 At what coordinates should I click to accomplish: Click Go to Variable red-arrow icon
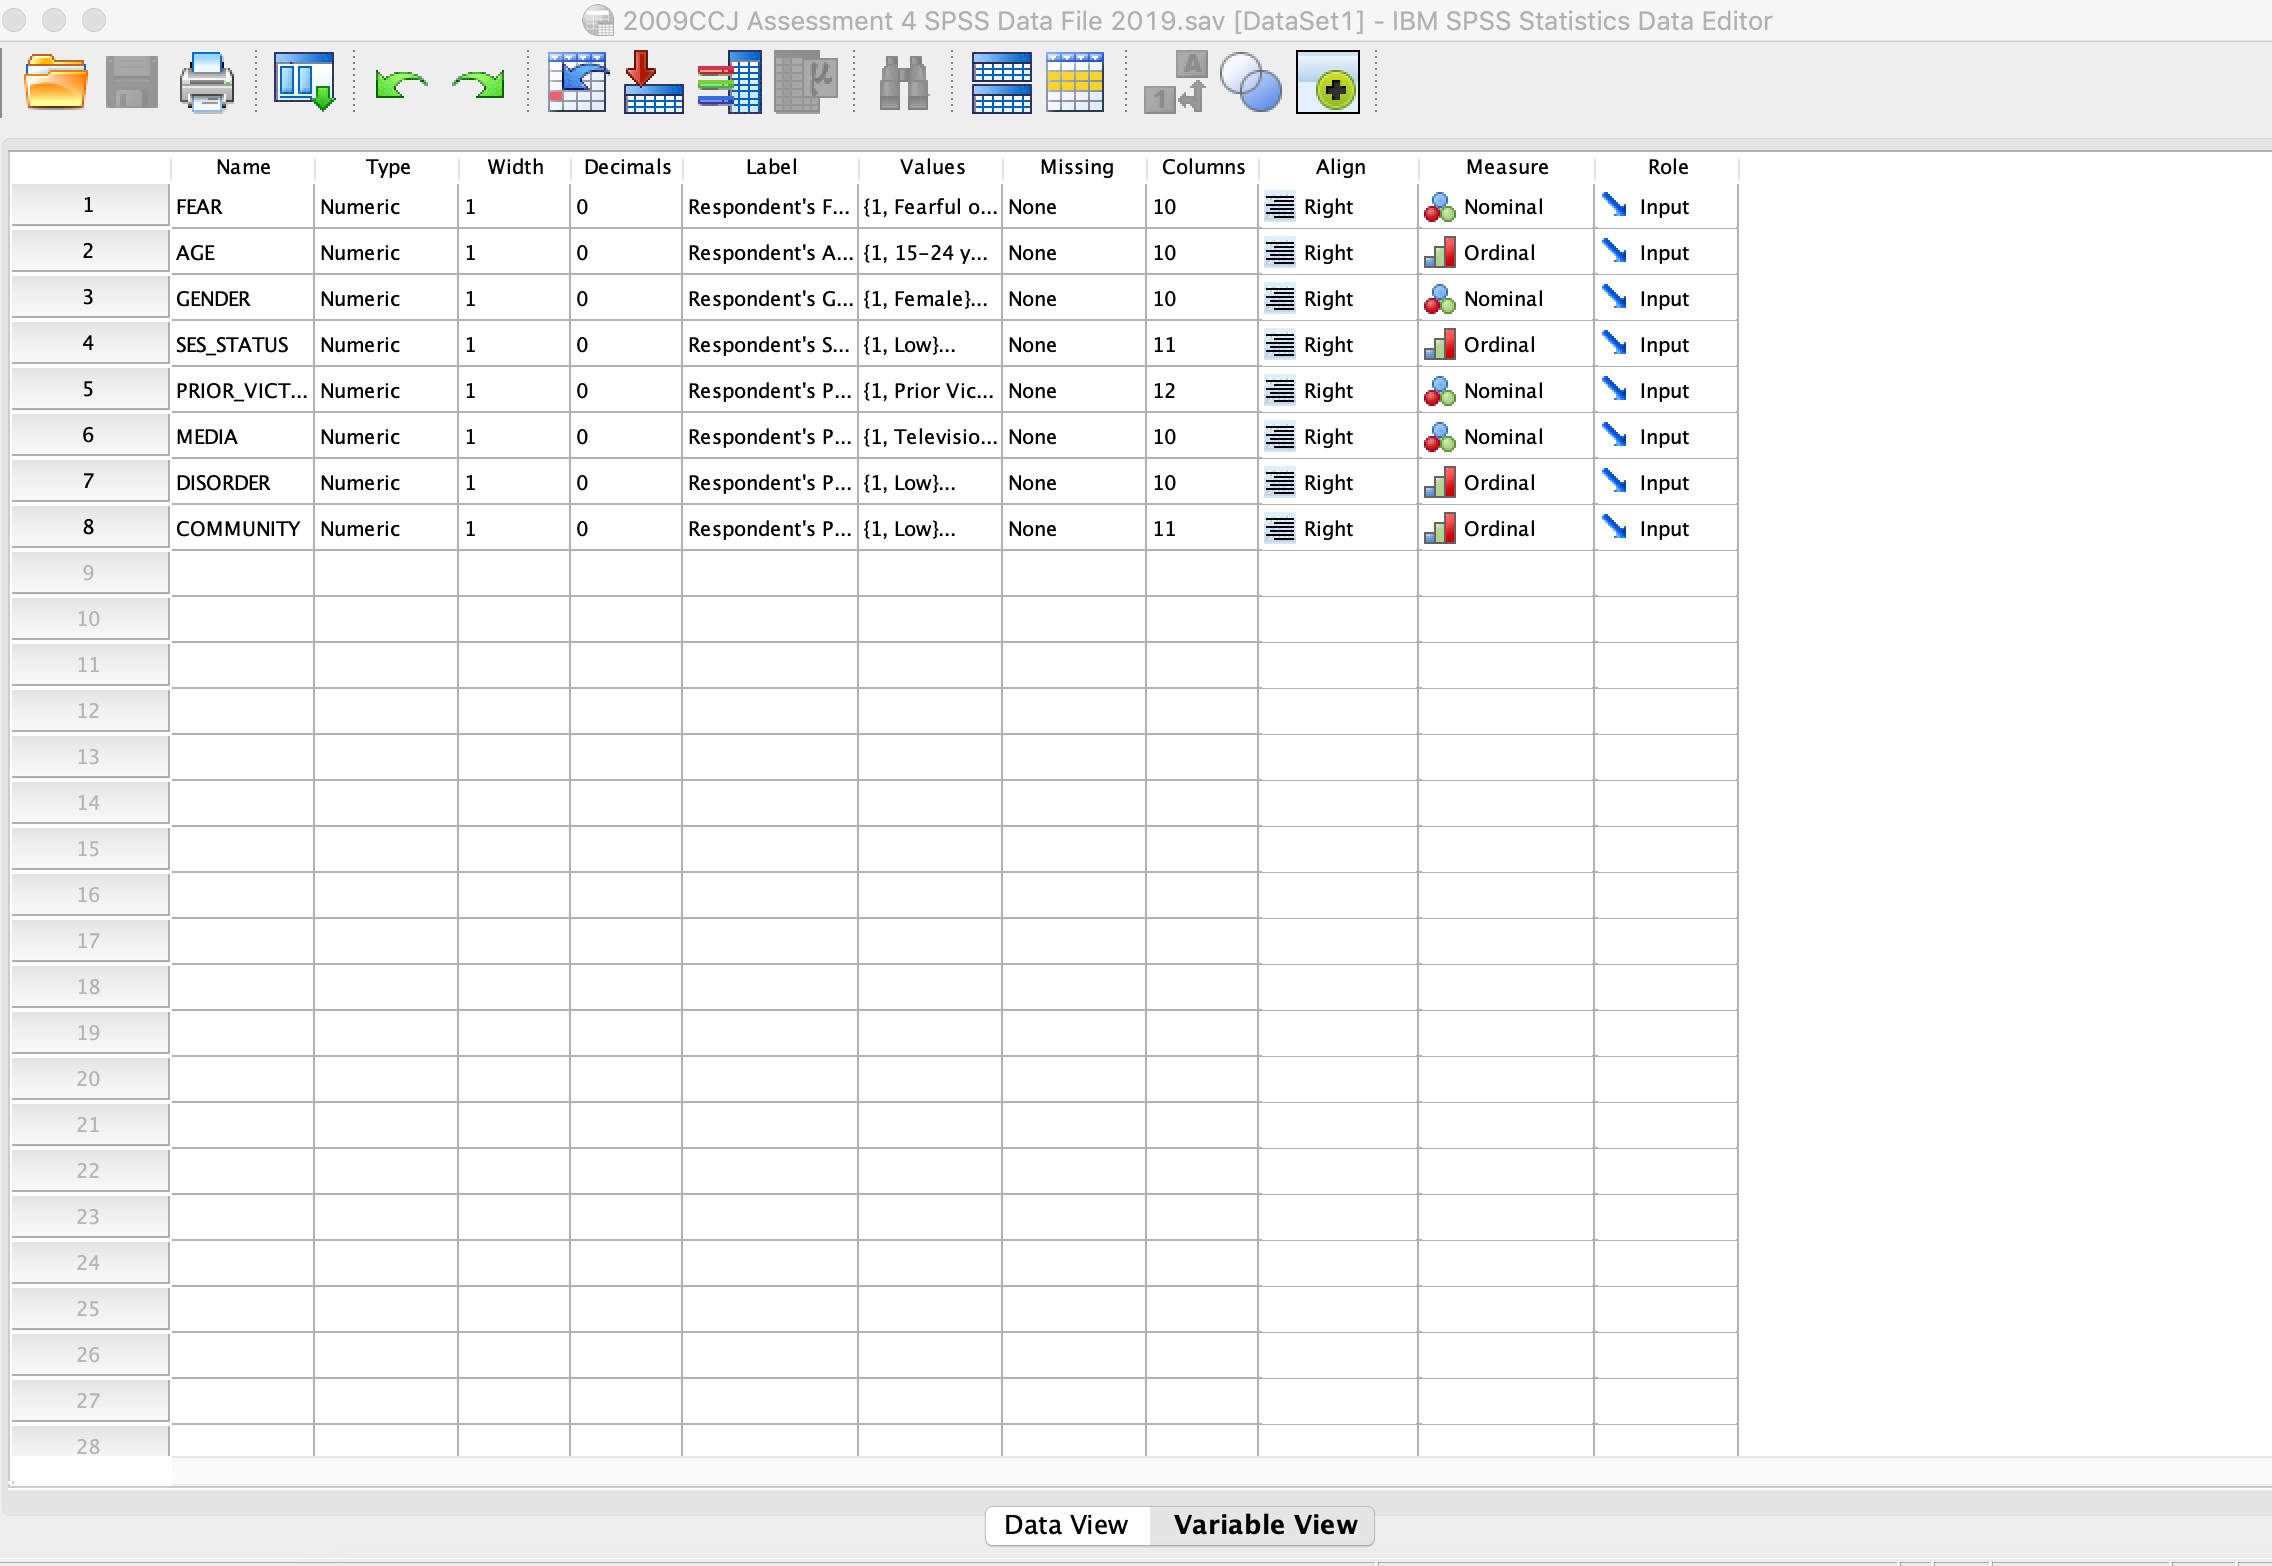click(653, 83)
